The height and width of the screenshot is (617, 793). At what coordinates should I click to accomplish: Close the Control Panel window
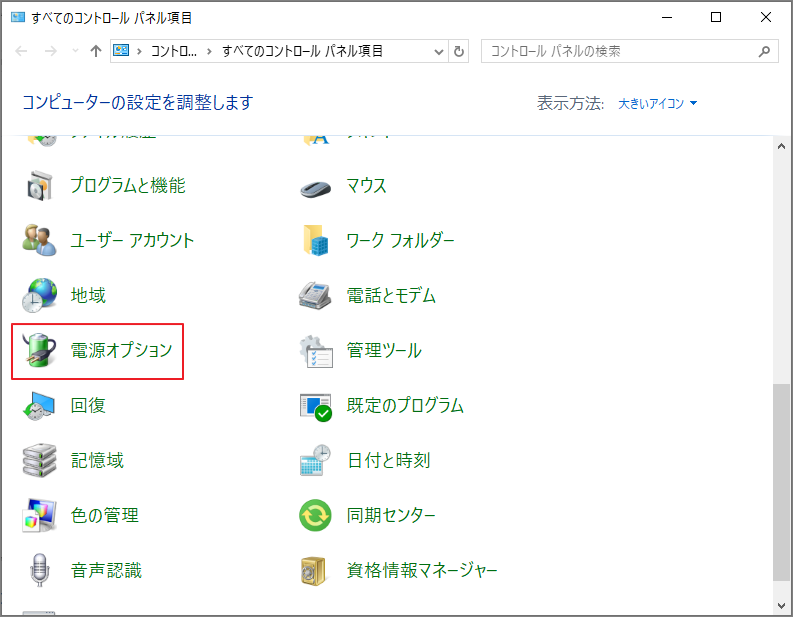click(766, 17)
